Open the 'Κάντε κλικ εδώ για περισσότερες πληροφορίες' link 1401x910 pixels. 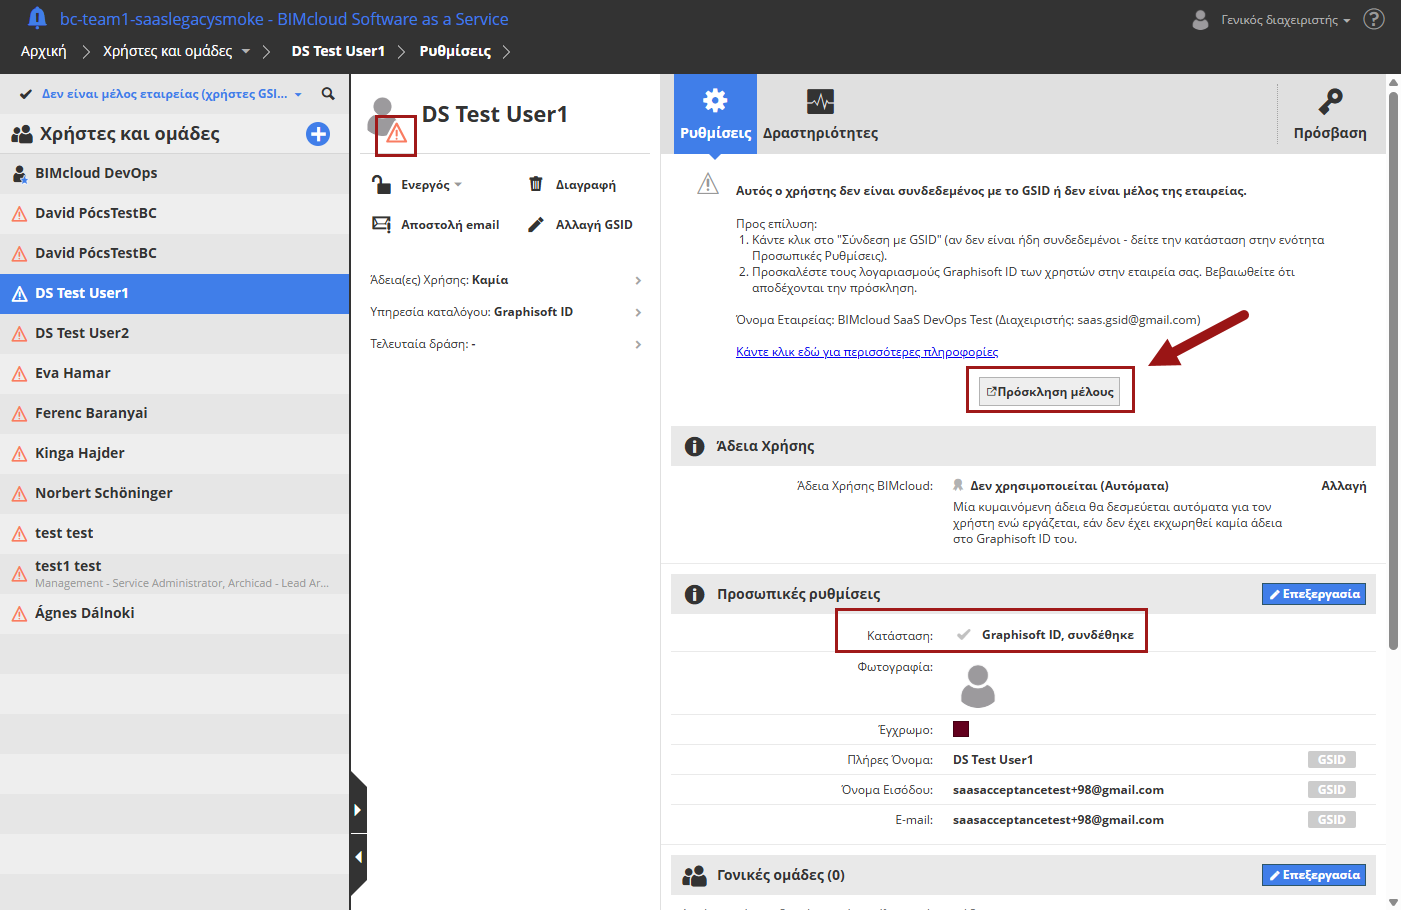click(867, 352)
